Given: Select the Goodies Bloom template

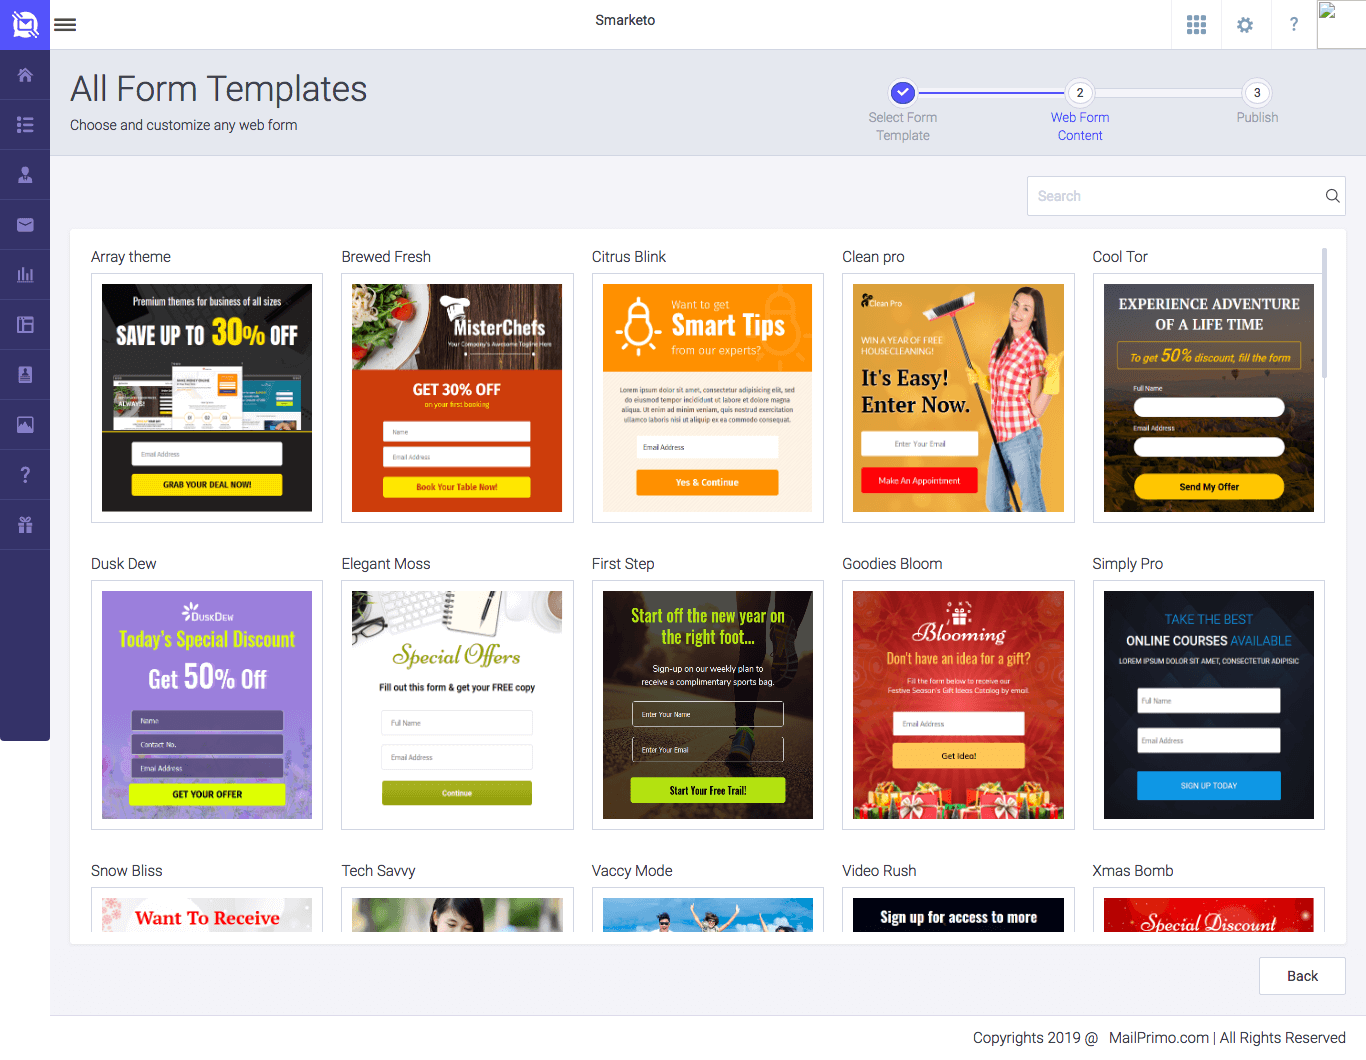Looking at the screenshot, I should [x=958, y=705].
